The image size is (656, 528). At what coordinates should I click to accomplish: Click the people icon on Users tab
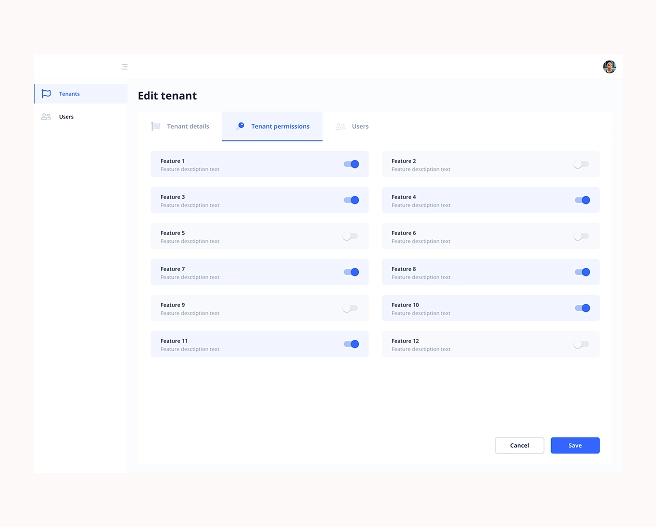(x=341, y=126)
